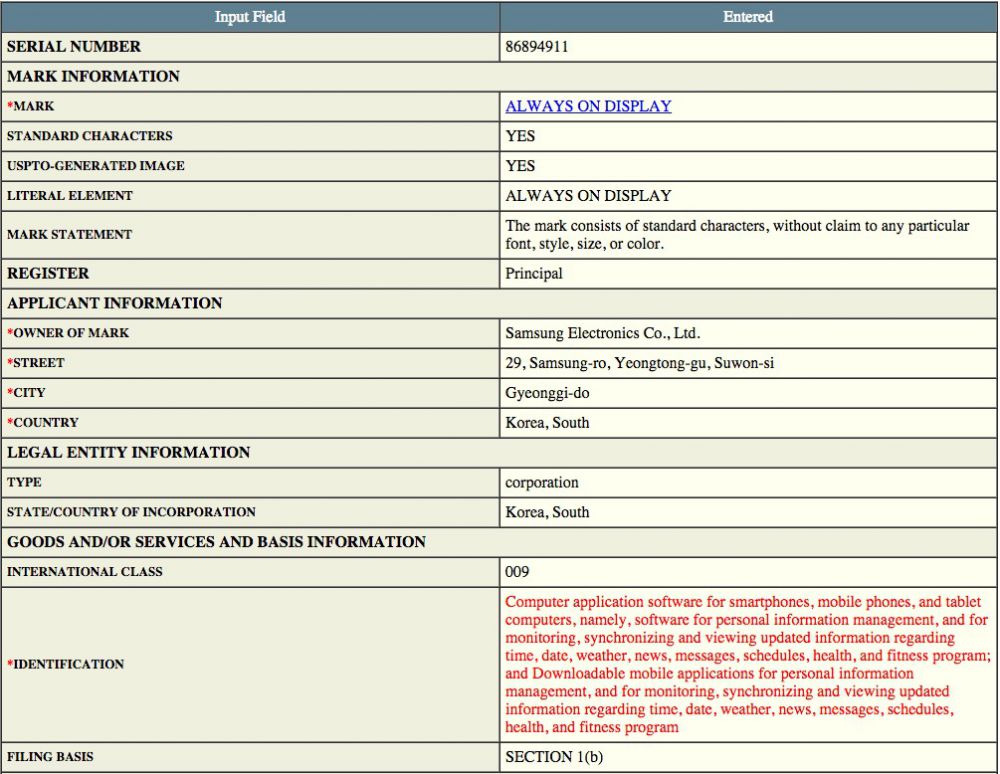Select the red identification description text
This screenshot has height=774, width=1000.
point(747,664)
